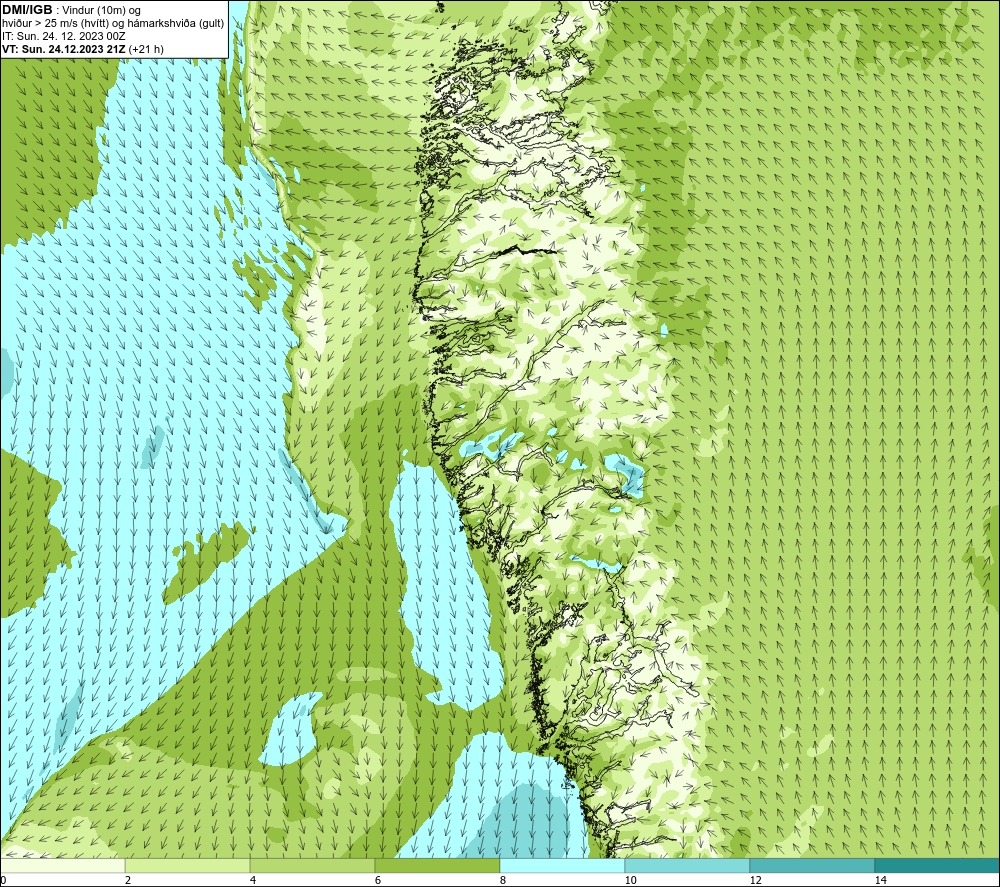Click the 'IT: Sun. 24. 12. 2023 00Z' line

(x=64, y=36)
